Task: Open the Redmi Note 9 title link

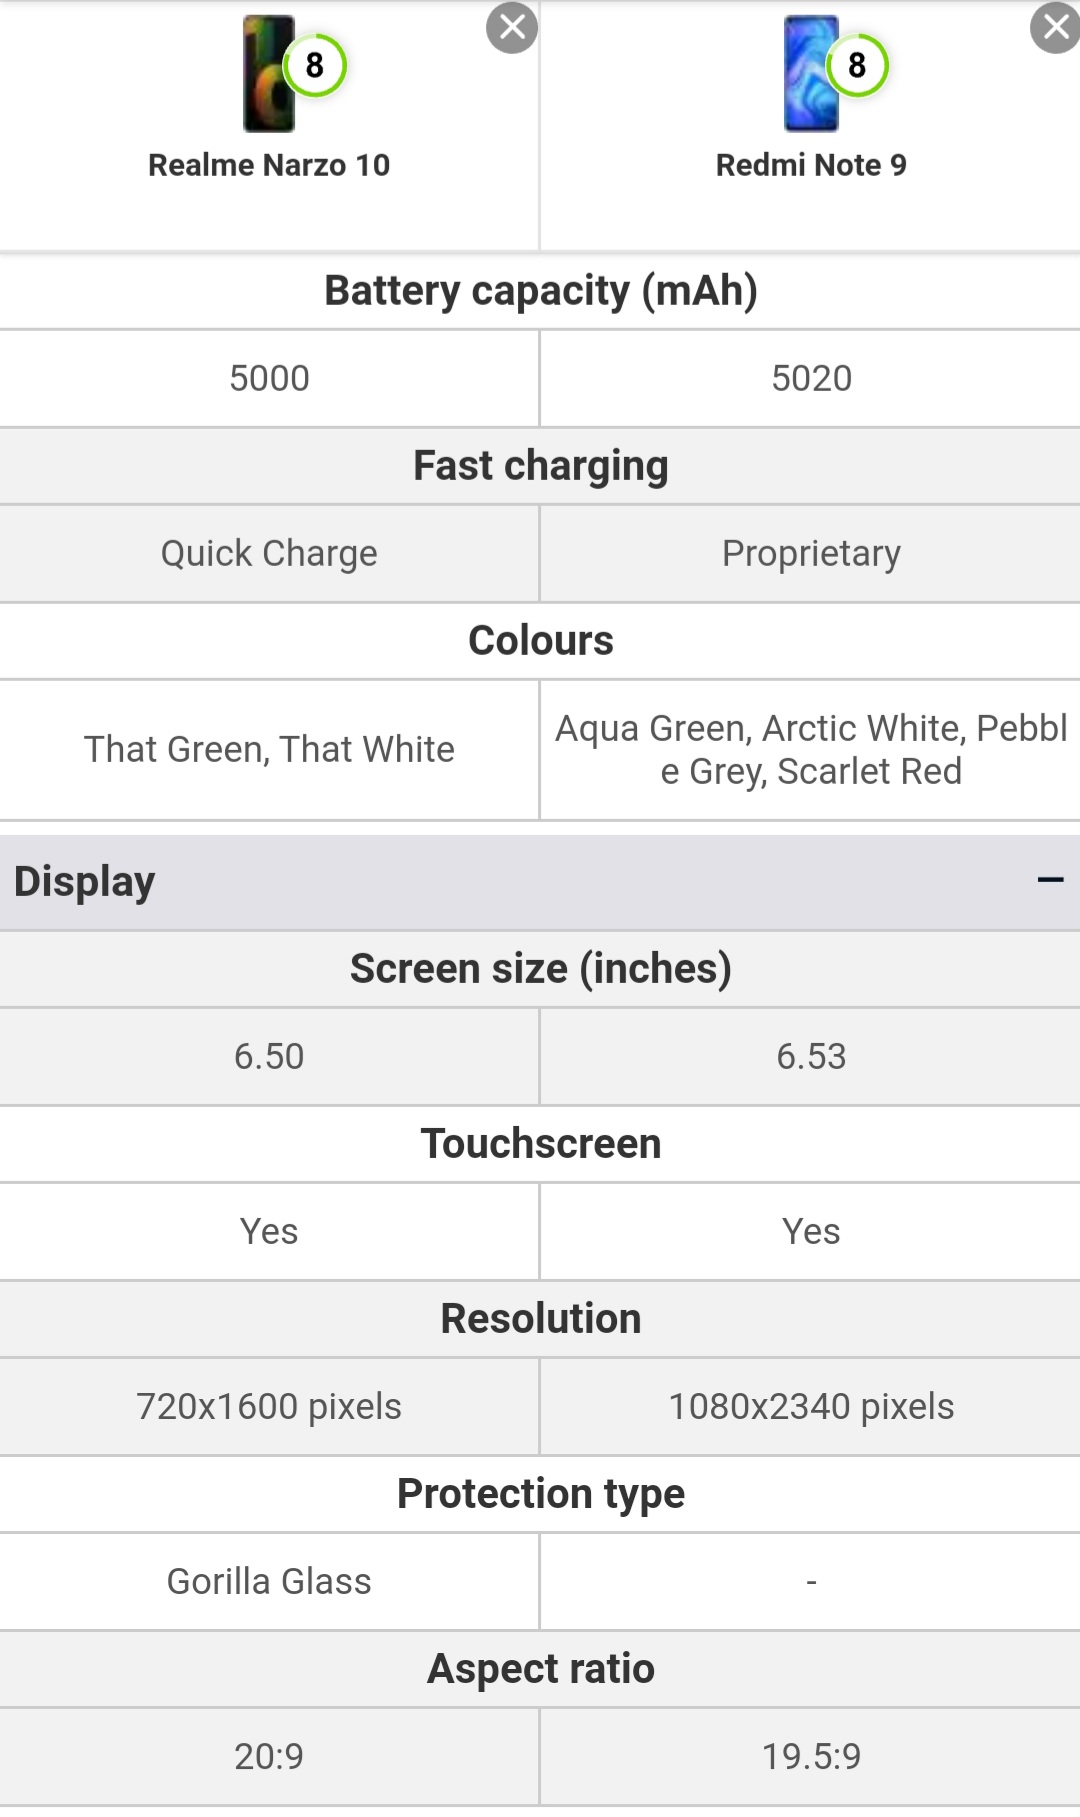Action: pyautogui.click(x=811, y=165)
